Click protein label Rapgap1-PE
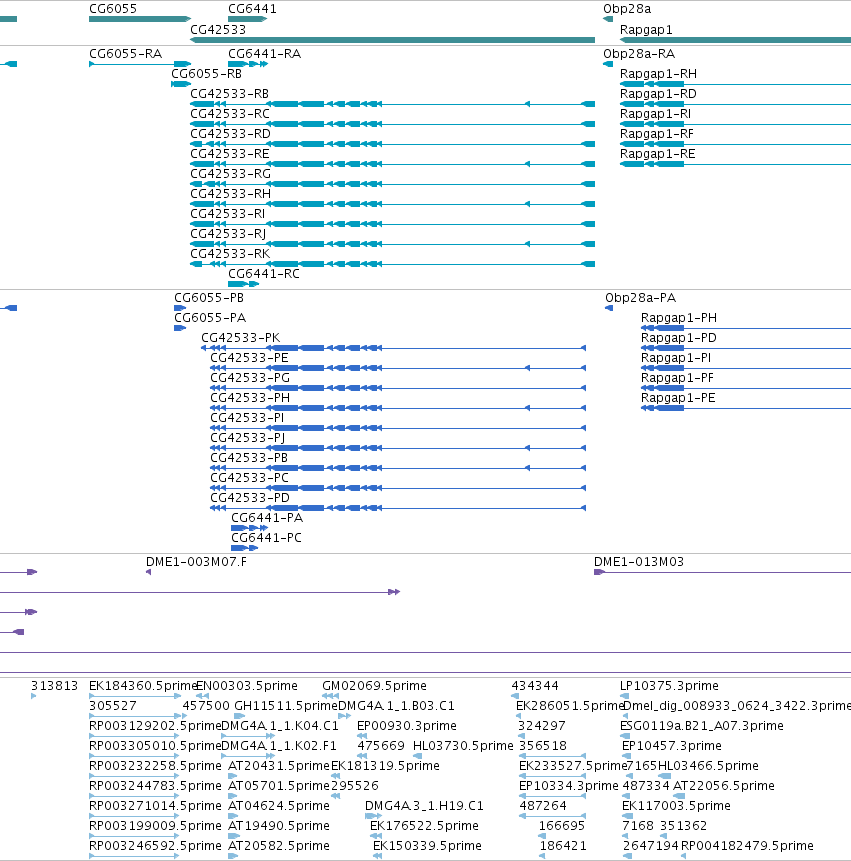The width and height of the screenshot is (851, 861). 678,398
